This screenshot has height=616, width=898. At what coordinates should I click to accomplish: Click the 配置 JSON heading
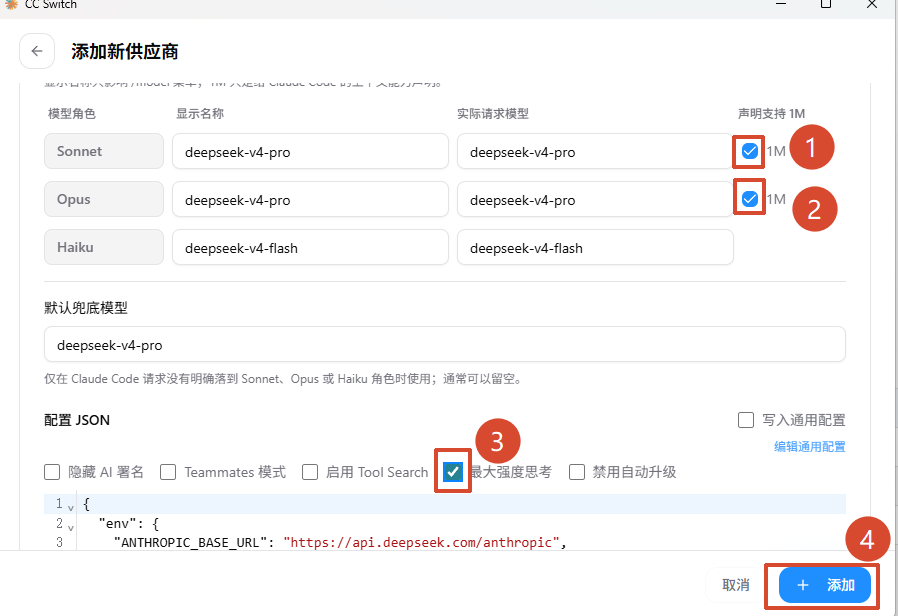77,420
